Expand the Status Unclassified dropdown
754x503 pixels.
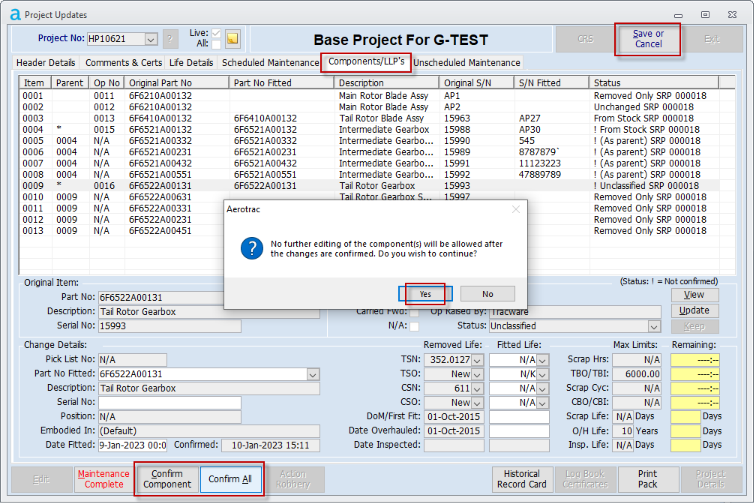(654, 326)
